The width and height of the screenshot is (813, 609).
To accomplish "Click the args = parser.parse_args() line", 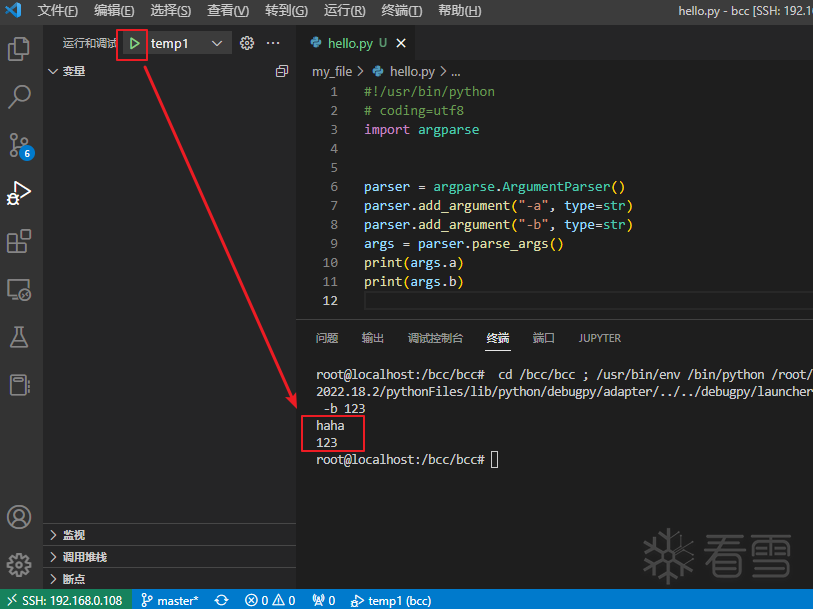I will (x=464, y=244).
